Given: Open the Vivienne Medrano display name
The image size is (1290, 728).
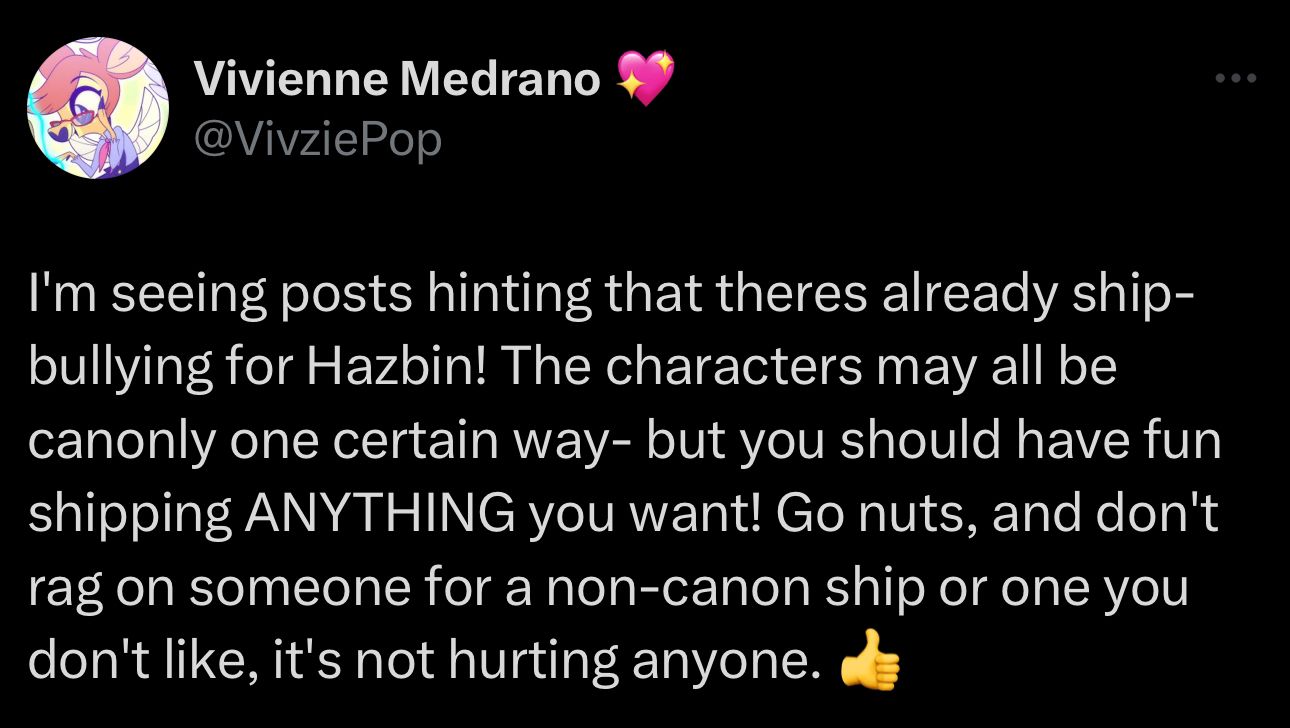Looking at the screenshot, I should click(x=398, y=79).
